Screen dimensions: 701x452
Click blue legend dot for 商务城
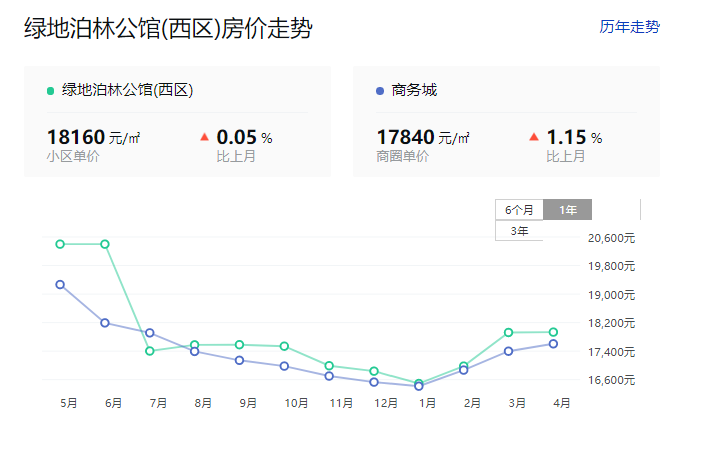click(x=380, y=91)
